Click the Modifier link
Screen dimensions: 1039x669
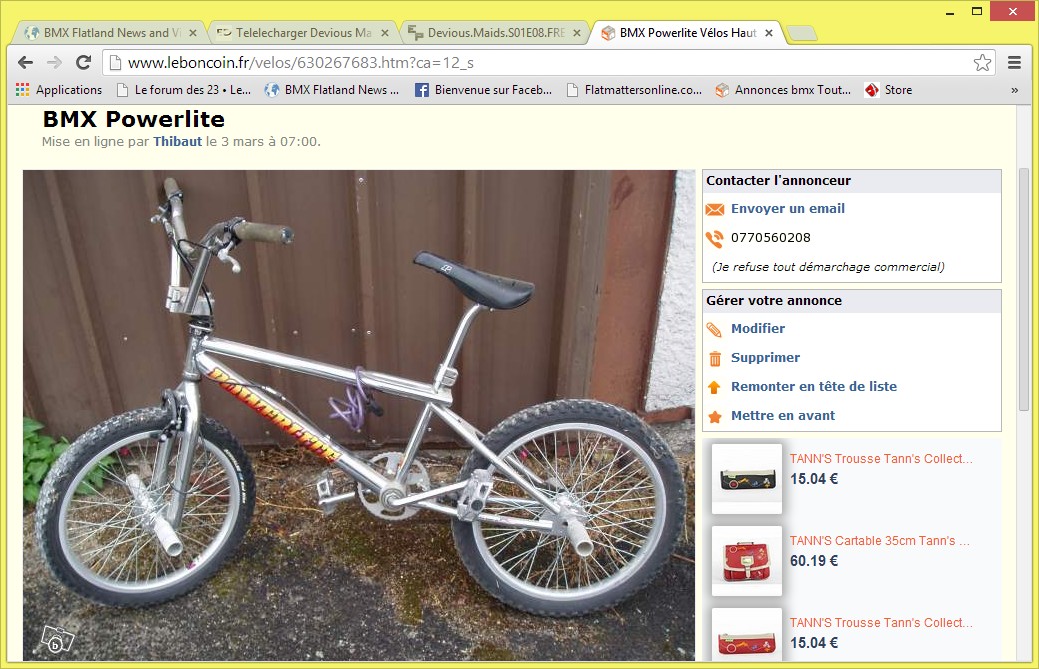[757, 329]
